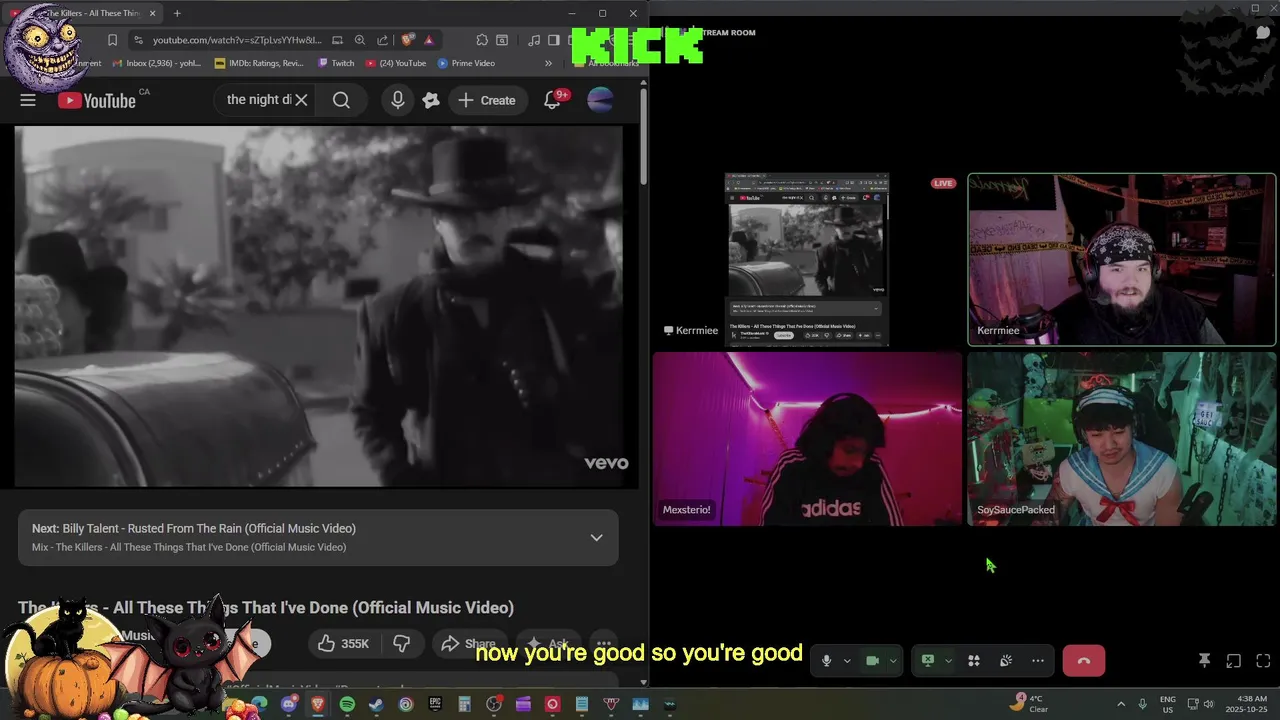Click the Create button on YouTube

tap(487, 100)
